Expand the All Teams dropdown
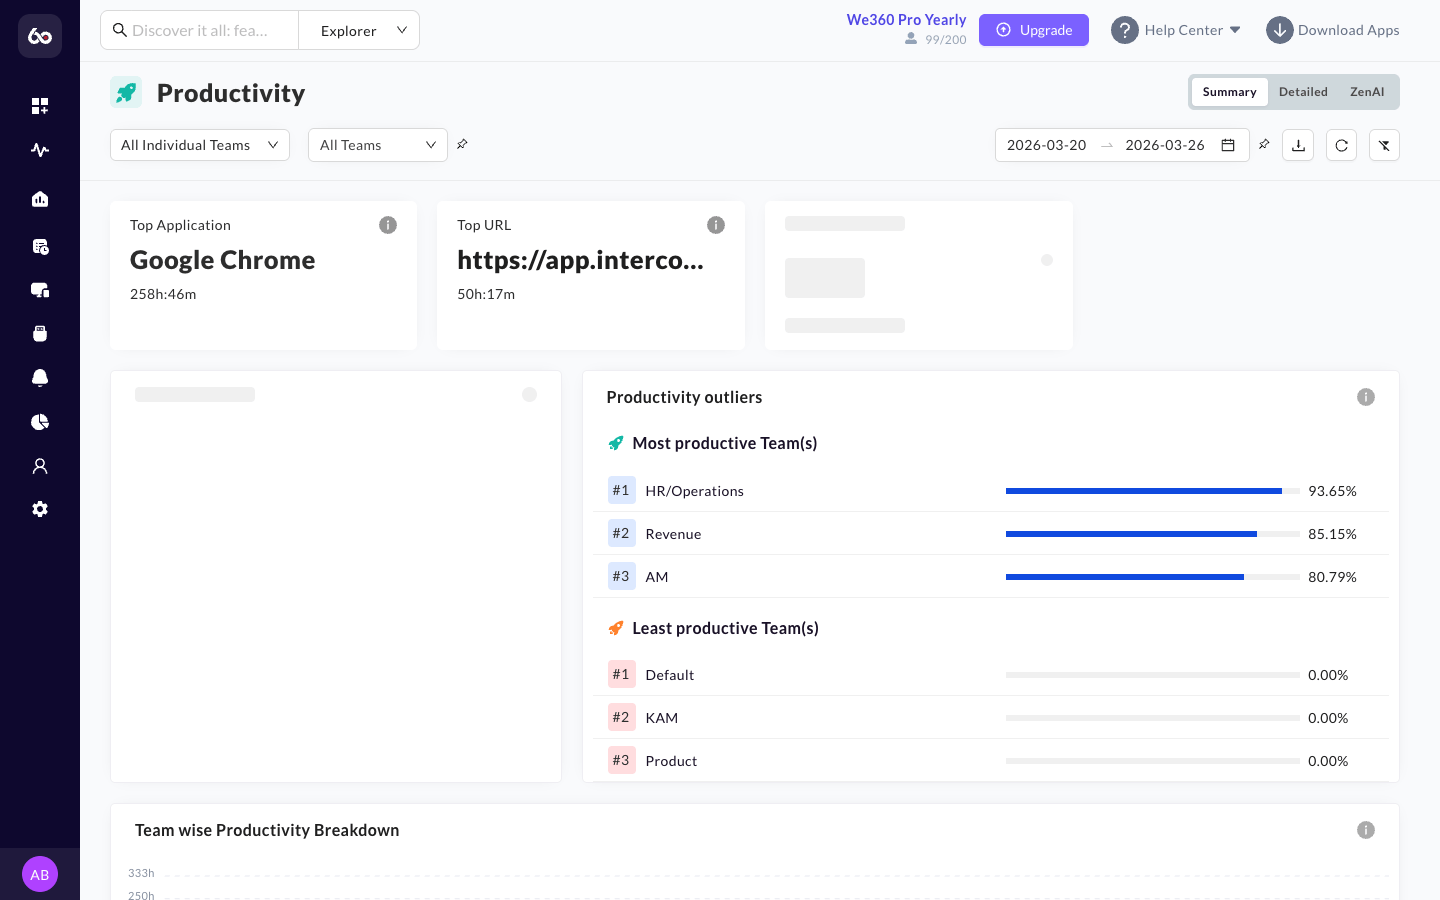The image size is (1440, 900). pyautogui.click(x=378, y=145)
